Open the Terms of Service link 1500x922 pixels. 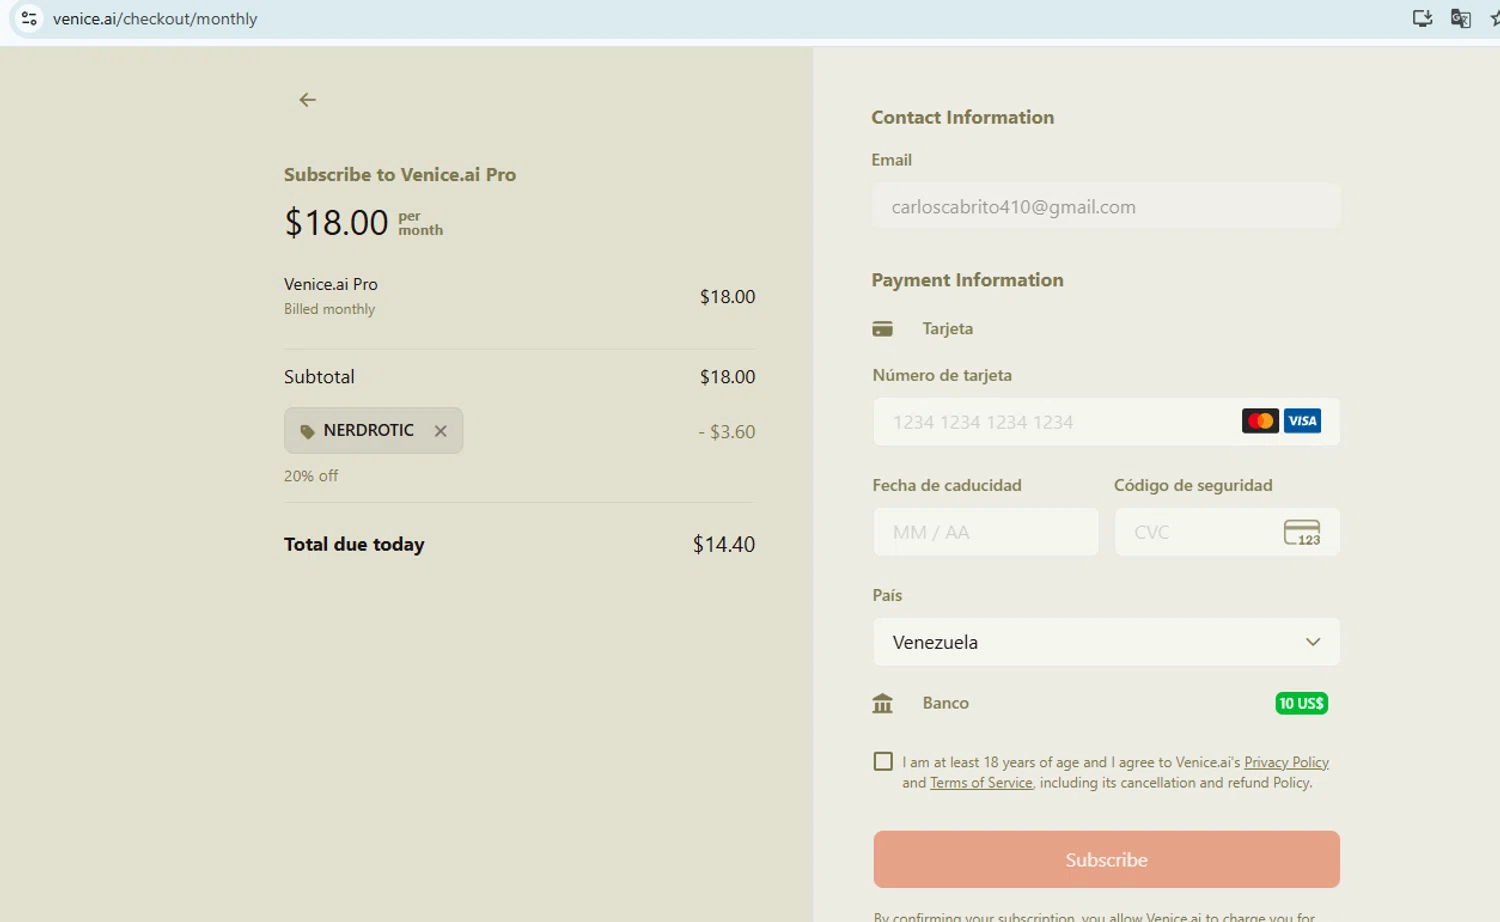tap(981, 783)
